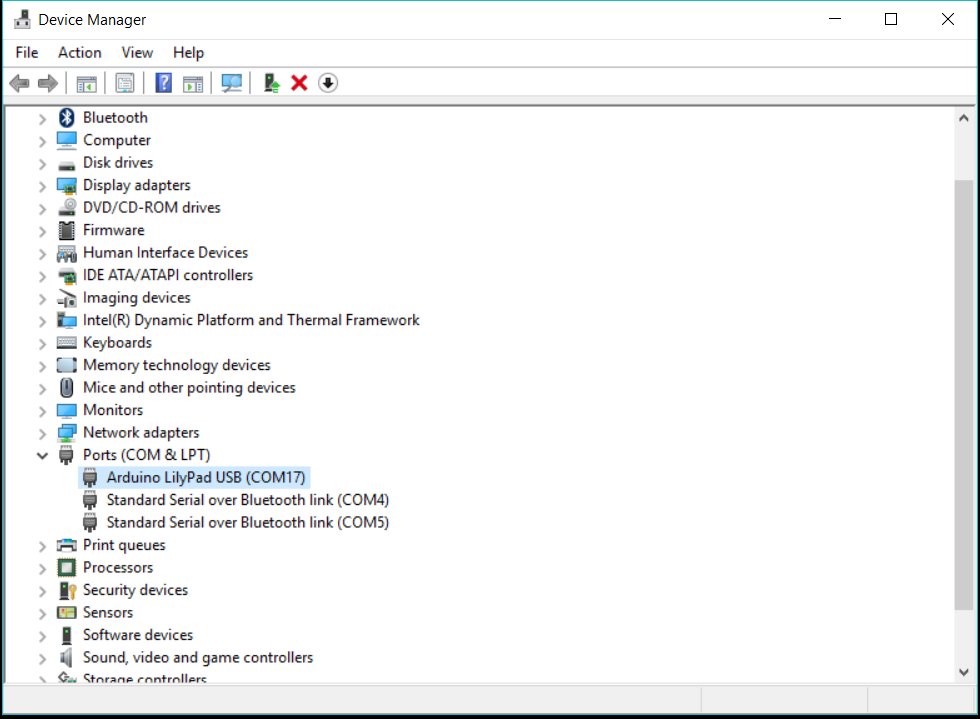Click the Processors icon

67,568
